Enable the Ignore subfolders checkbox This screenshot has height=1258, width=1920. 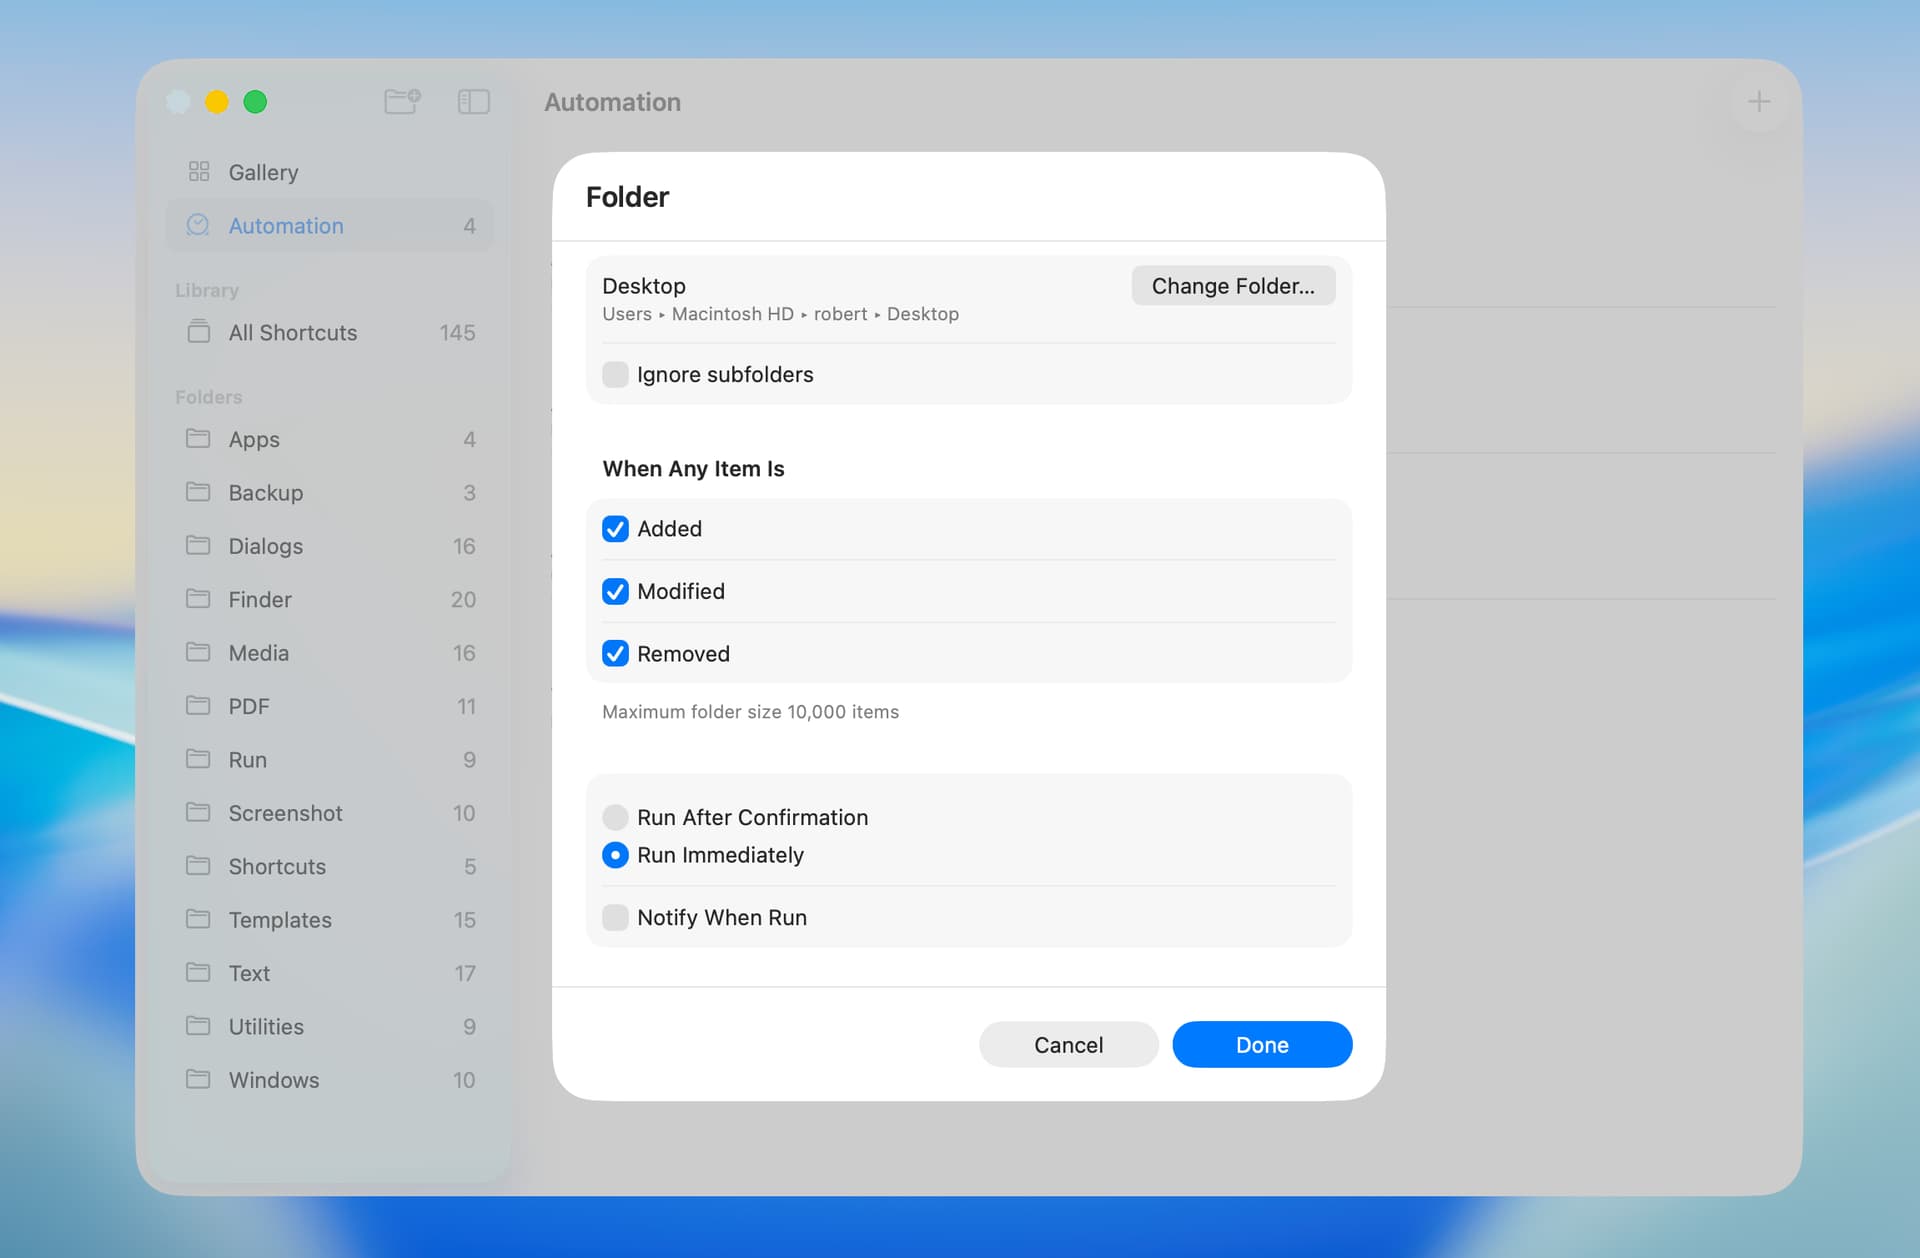[x=615, y=374]
